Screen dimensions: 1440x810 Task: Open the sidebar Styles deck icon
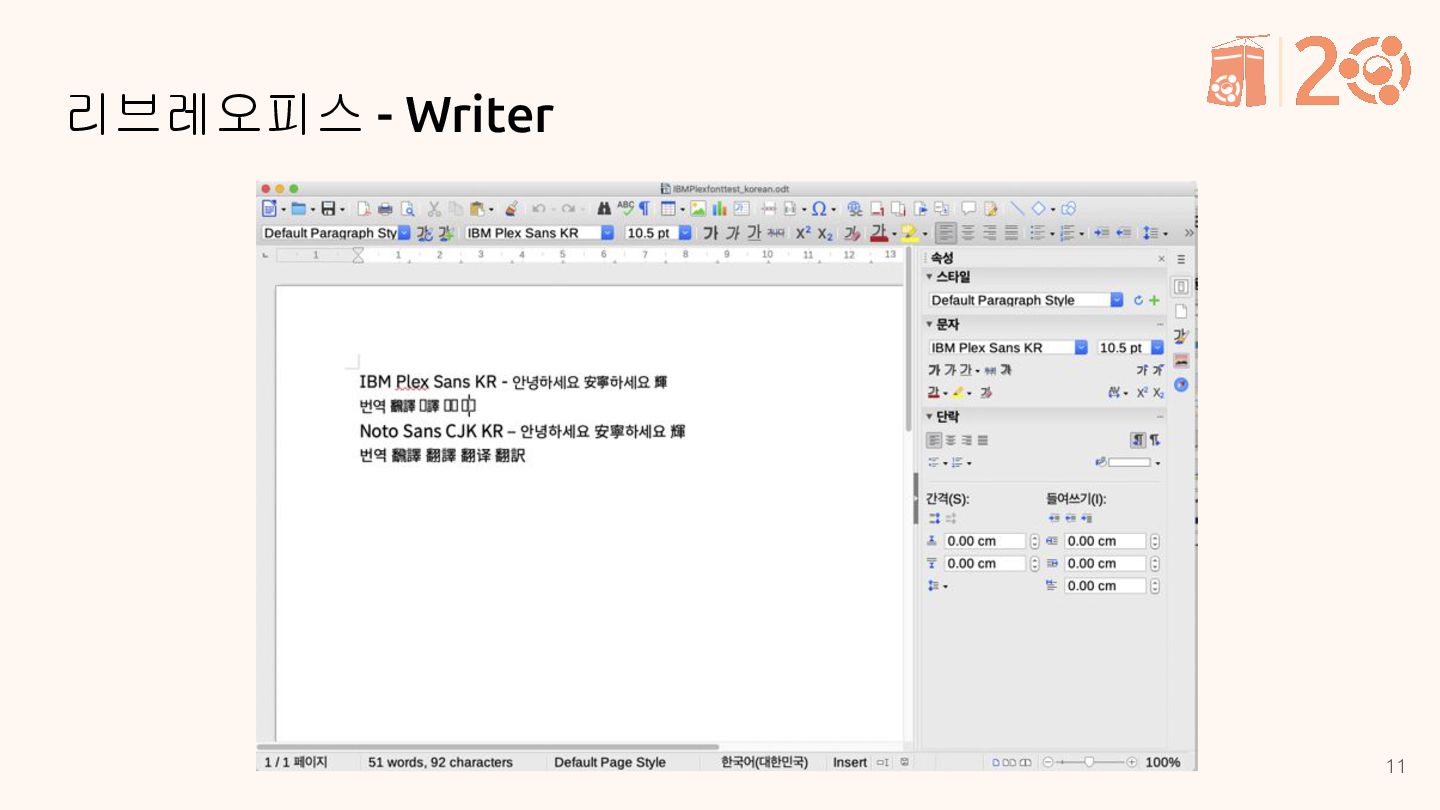click(1181, 337)
